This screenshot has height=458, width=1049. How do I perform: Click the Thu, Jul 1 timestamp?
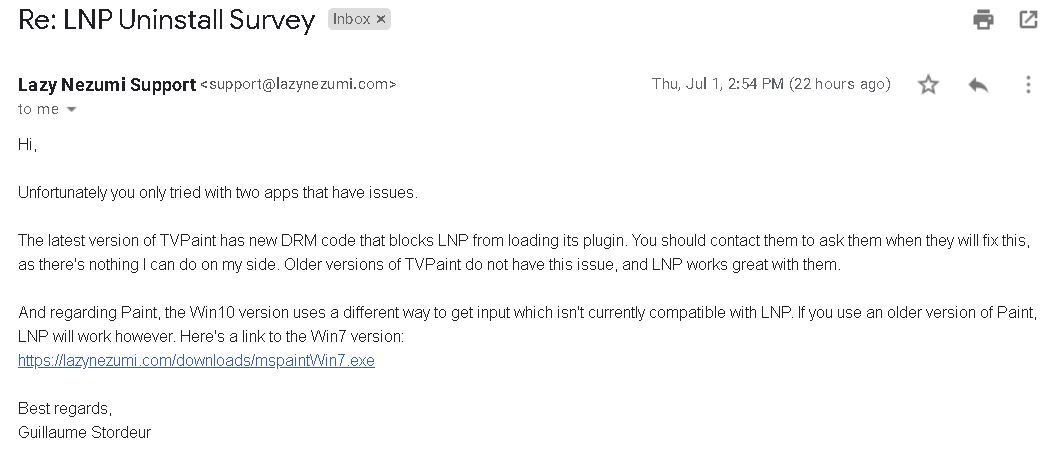point(771,84)
